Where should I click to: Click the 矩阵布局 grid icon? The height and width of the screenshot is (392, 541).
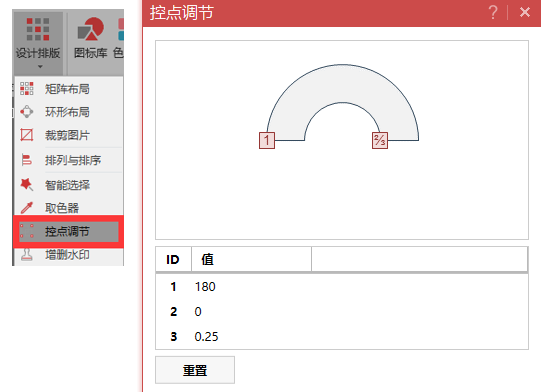click(x=27, y=89)
